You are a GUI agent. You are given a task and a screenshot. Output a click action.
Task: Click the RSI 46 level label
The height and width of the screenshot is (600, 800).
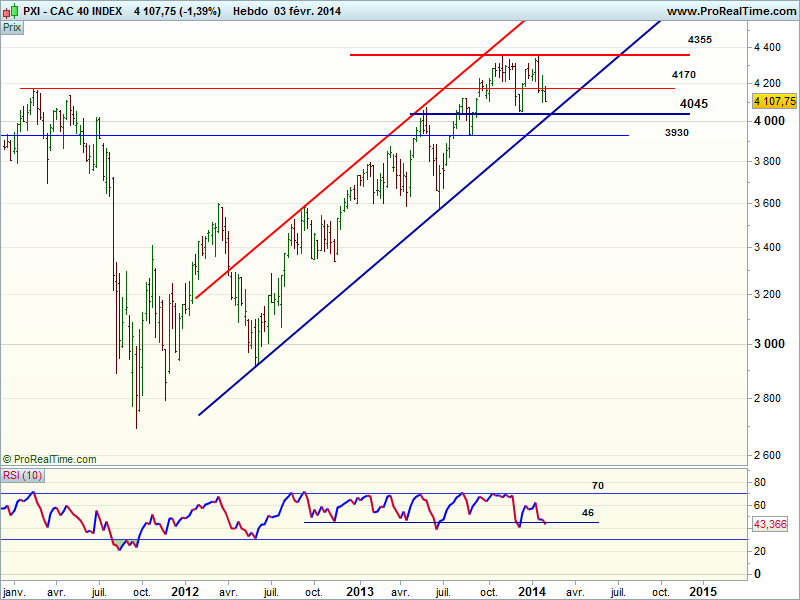point(588,511)
